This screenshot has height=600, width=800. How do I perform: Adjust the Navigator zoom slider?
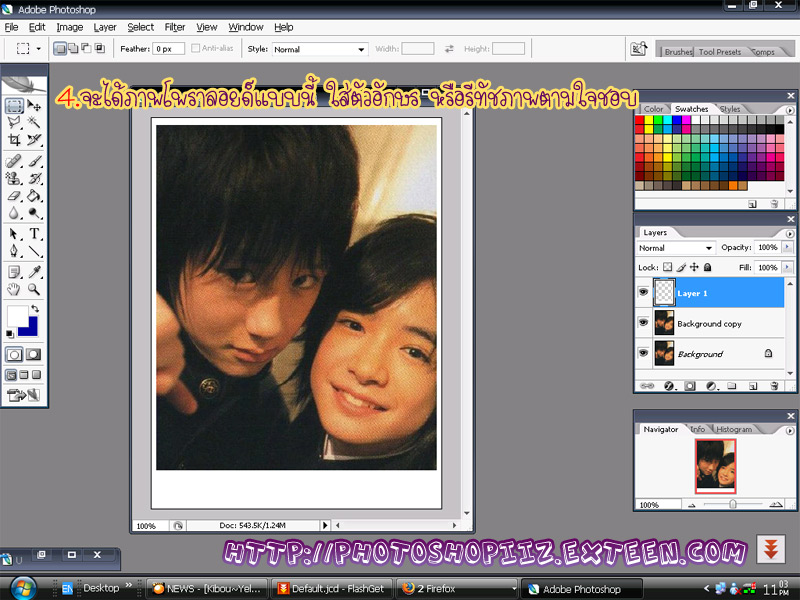(733, 504)
